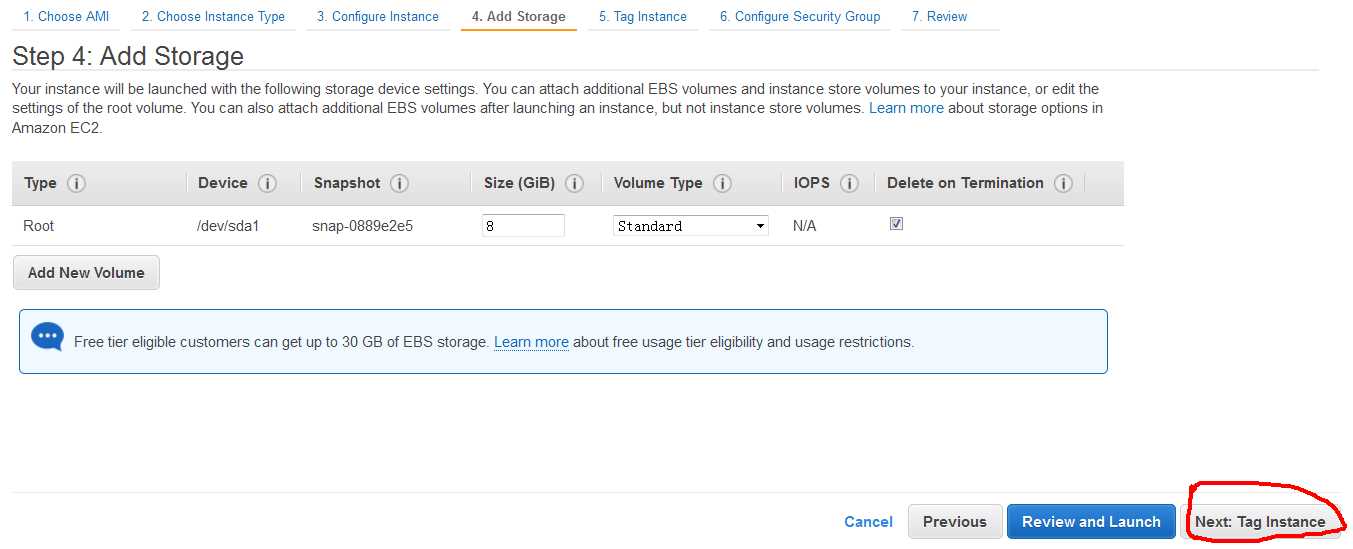Viewport: 1353px width, 549px height.
Task: Open the Volume Type dropdown showing Standard
Action: 691,226
